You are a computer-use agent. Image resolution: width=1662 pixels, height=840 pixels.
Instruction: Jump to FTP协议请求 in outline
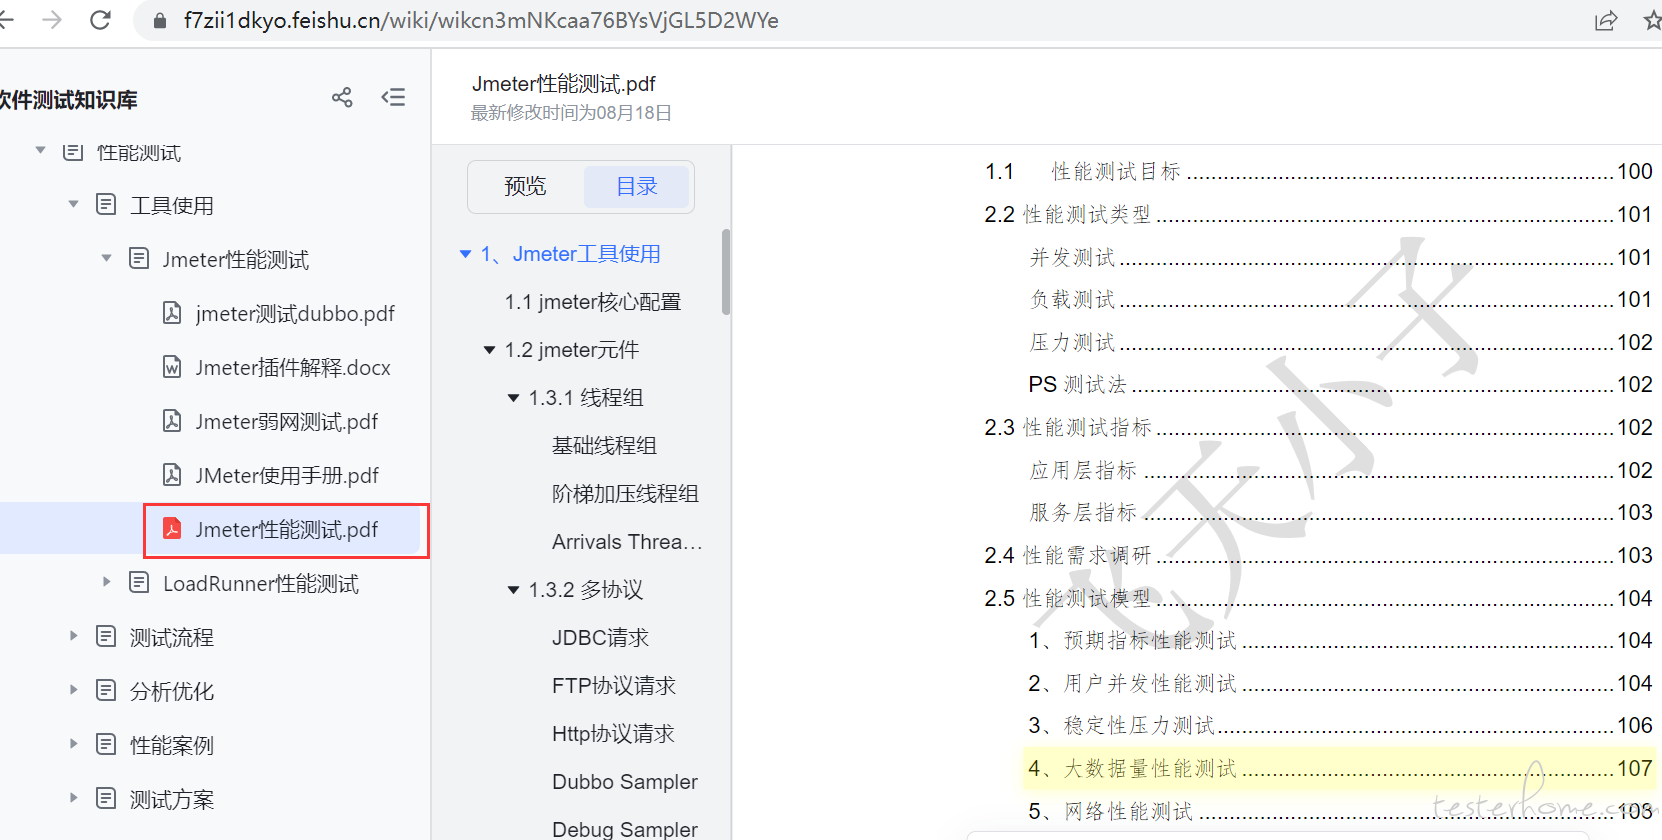(614, 686)
